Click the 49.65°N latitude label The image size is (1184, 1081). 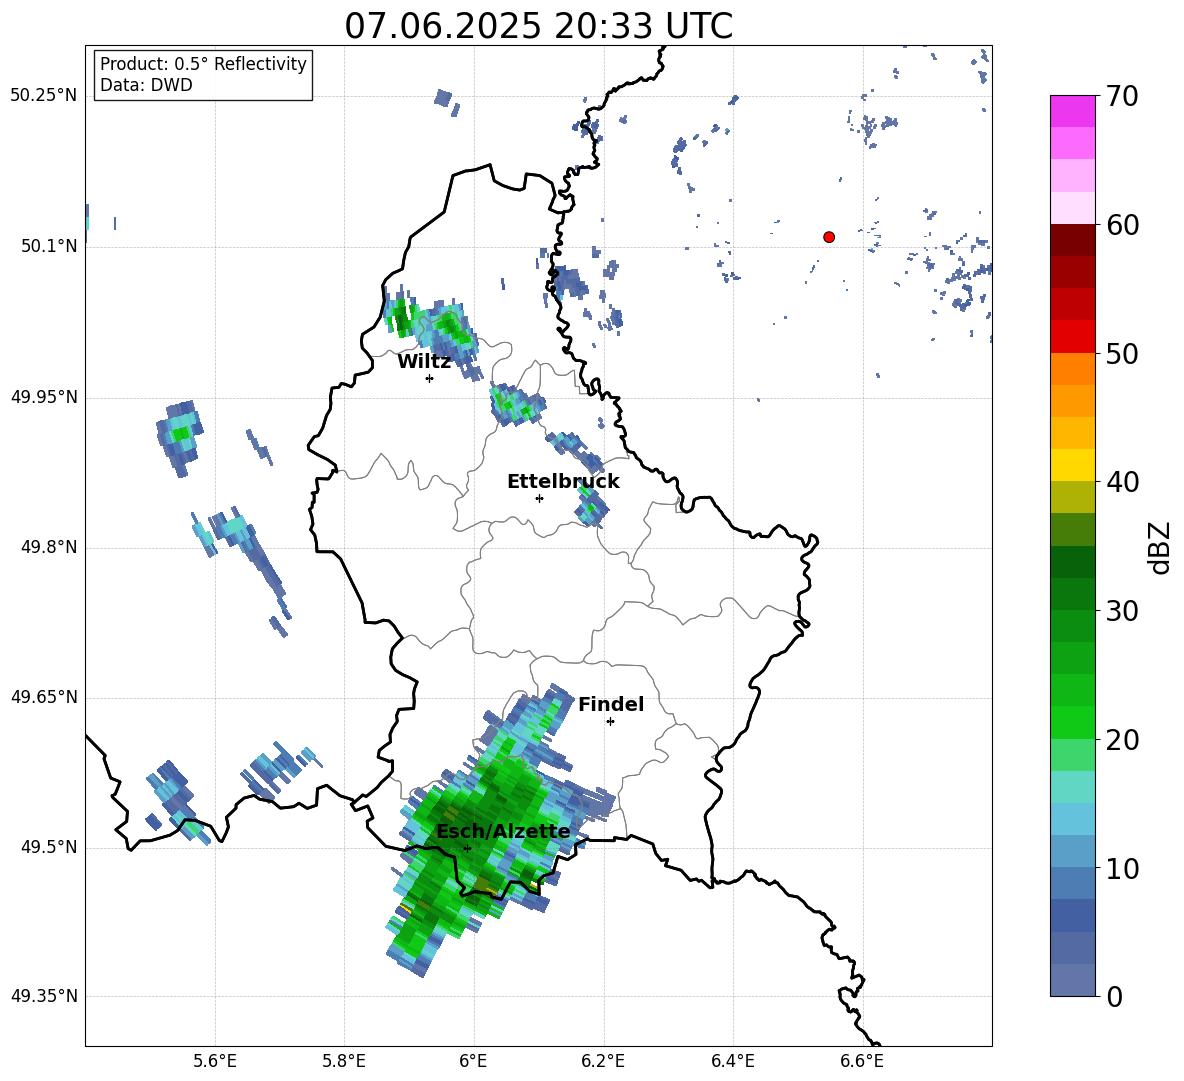44,697
